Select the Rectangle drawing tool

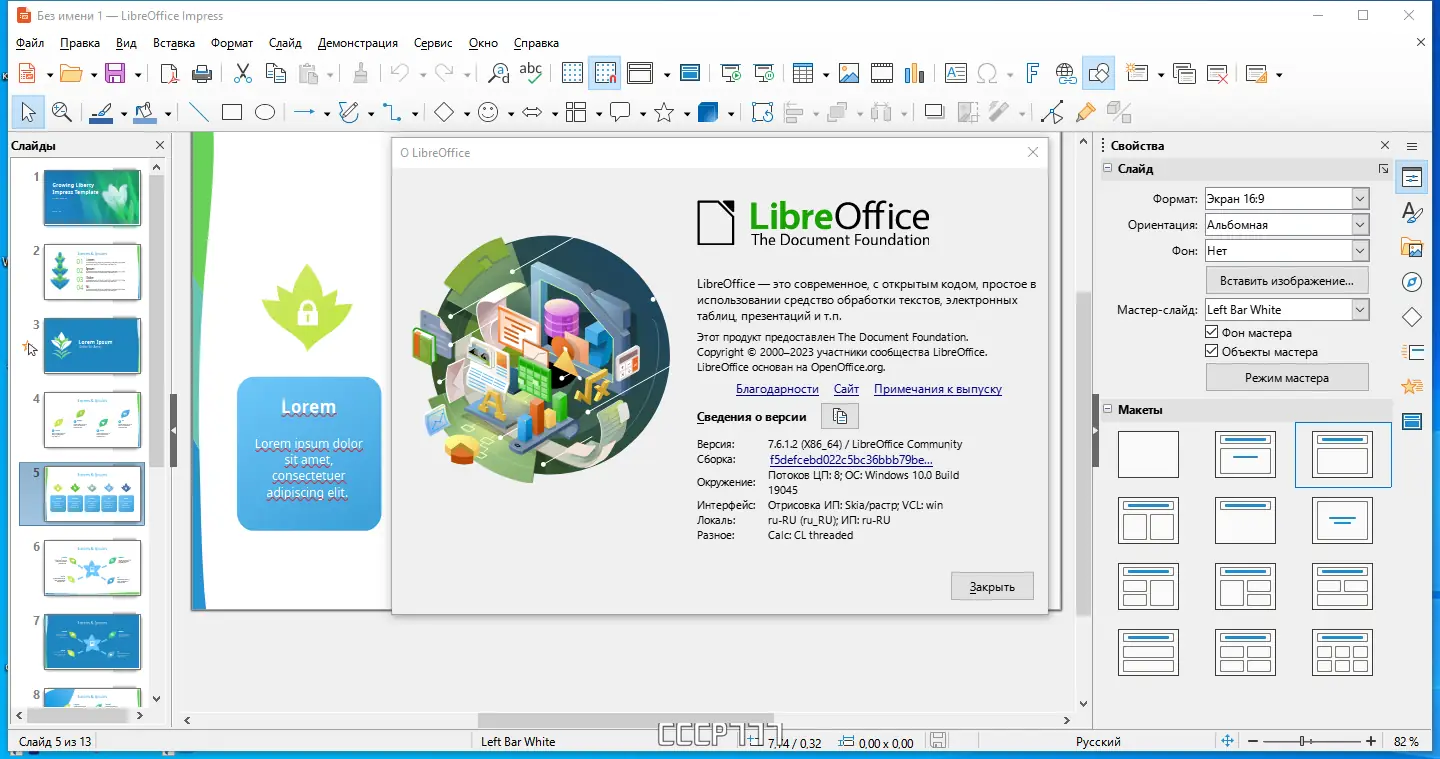tap(232, 112)
